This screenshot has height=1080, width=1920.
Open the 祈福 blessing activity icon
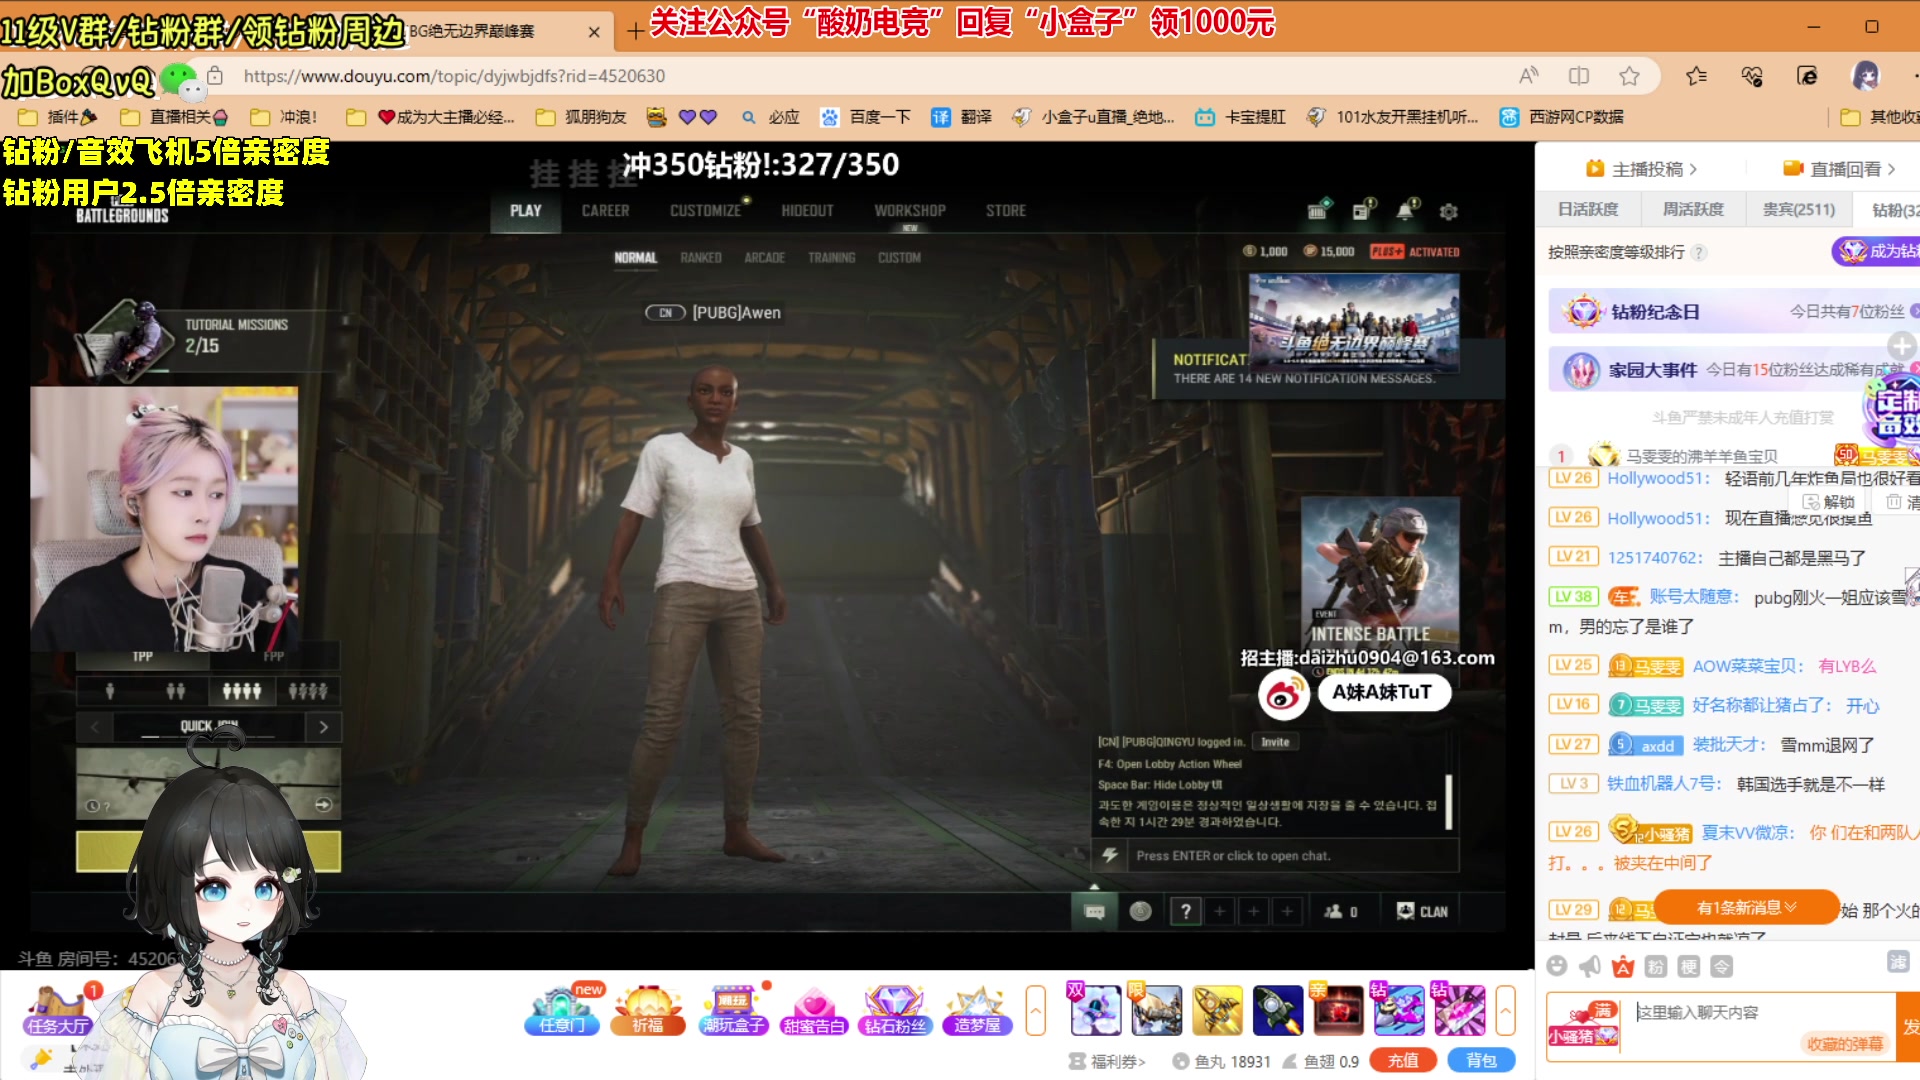(x=648, y=1010)
